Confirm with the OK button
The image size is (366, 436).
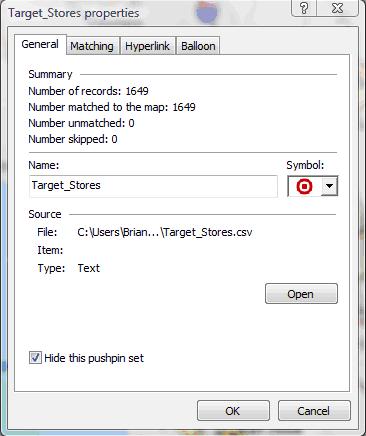(x=233, y=411)
